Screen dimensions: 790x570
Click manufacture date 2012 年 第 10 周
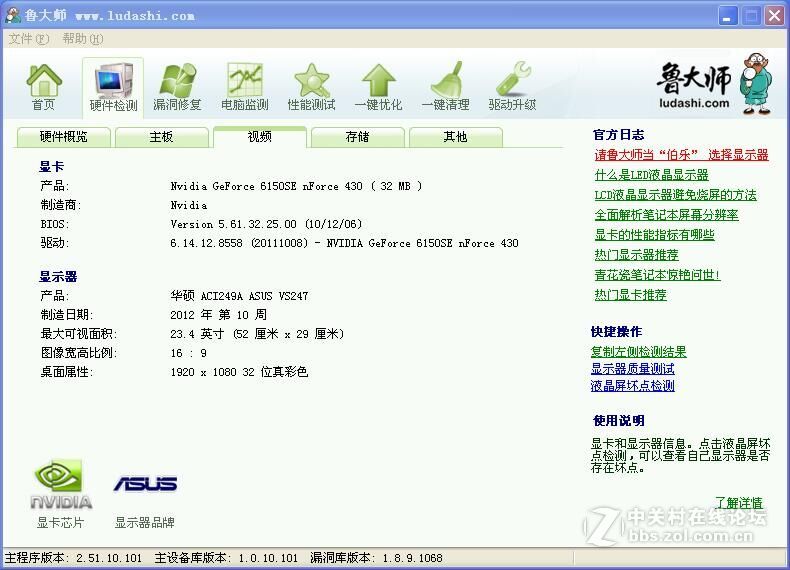218,315
